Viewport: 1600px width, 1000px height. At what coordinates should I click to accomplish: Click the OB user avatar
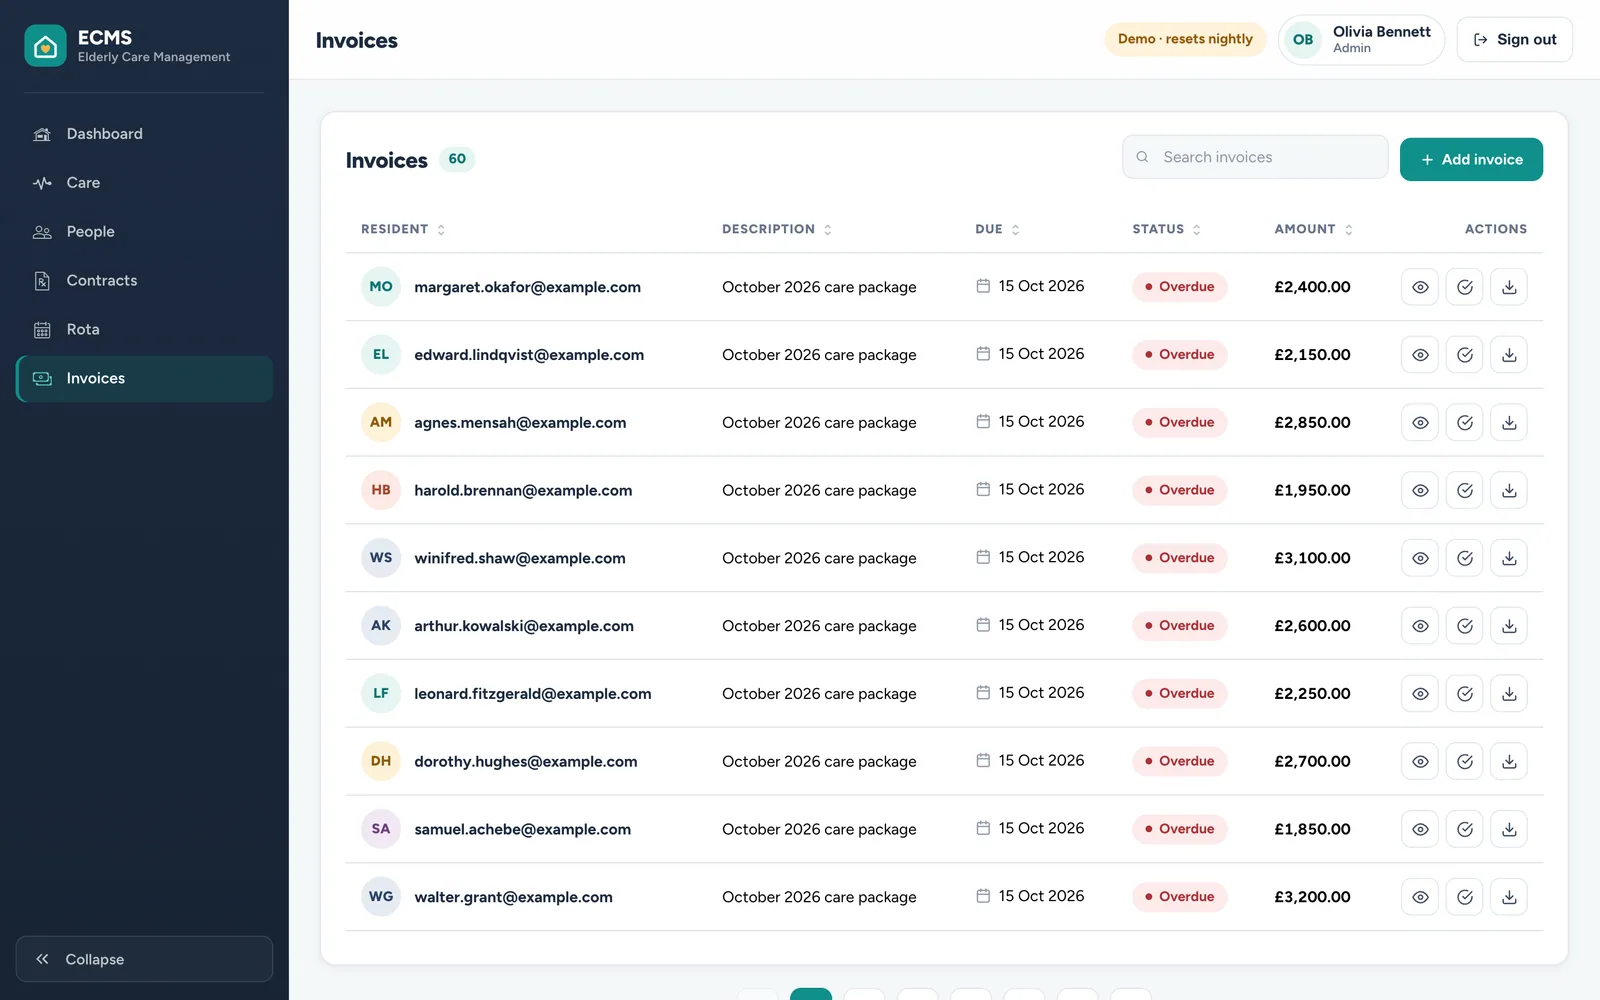[1303, 40]
